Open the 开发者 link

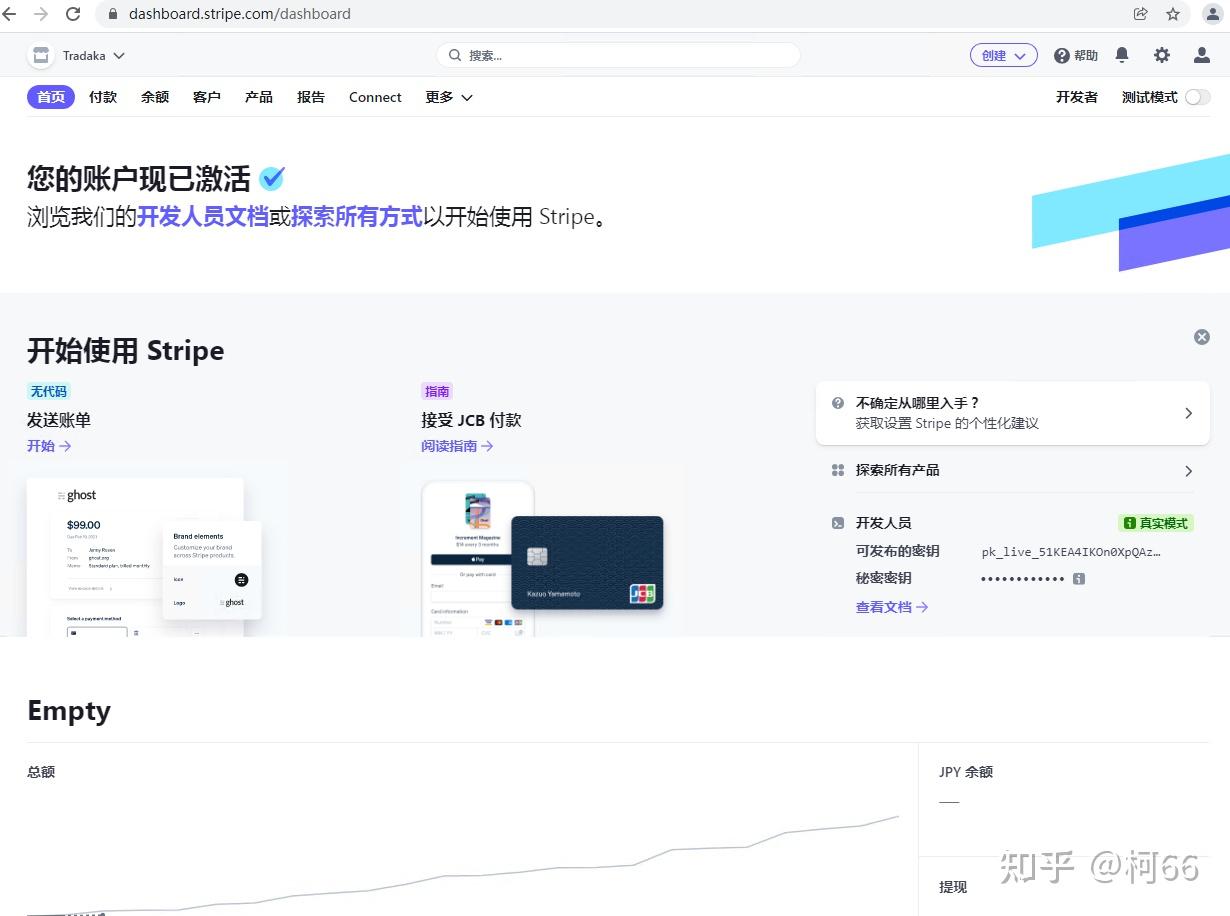(x=1077, y=97)
